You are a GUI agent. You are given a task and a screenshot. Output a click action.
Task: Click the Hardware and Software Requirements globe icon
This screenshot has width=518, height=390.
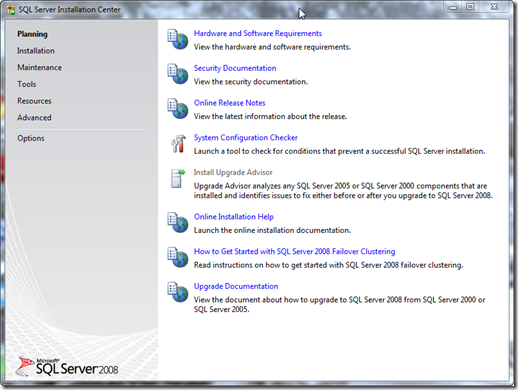tap(178, 39)
